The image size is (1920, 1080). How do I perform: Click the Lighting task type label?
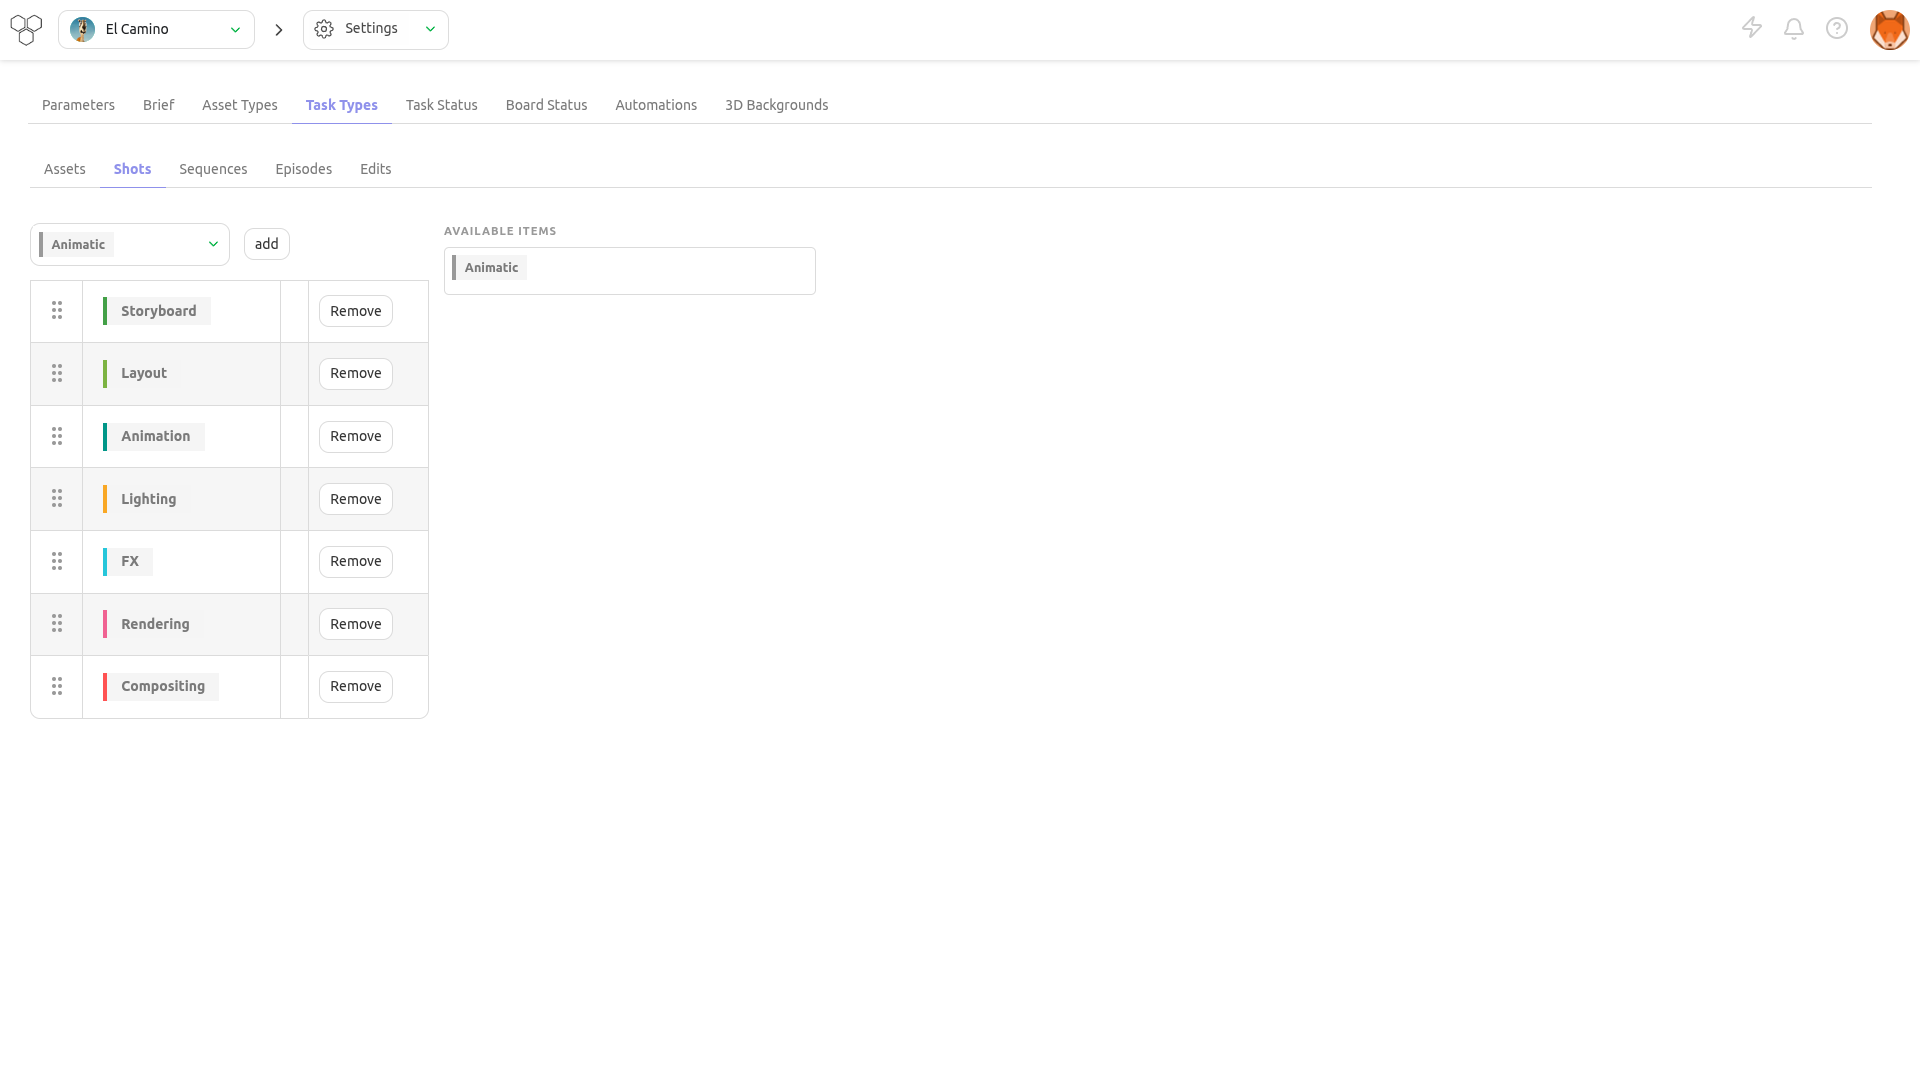pos(147,499)
